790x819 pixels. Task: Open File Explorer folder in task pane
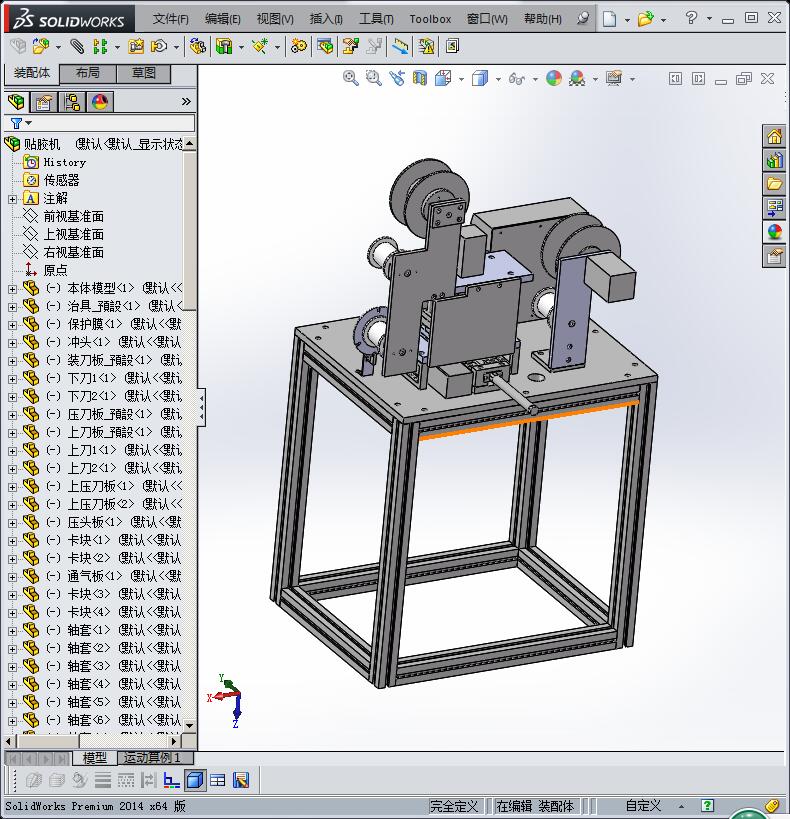point(774,184)
